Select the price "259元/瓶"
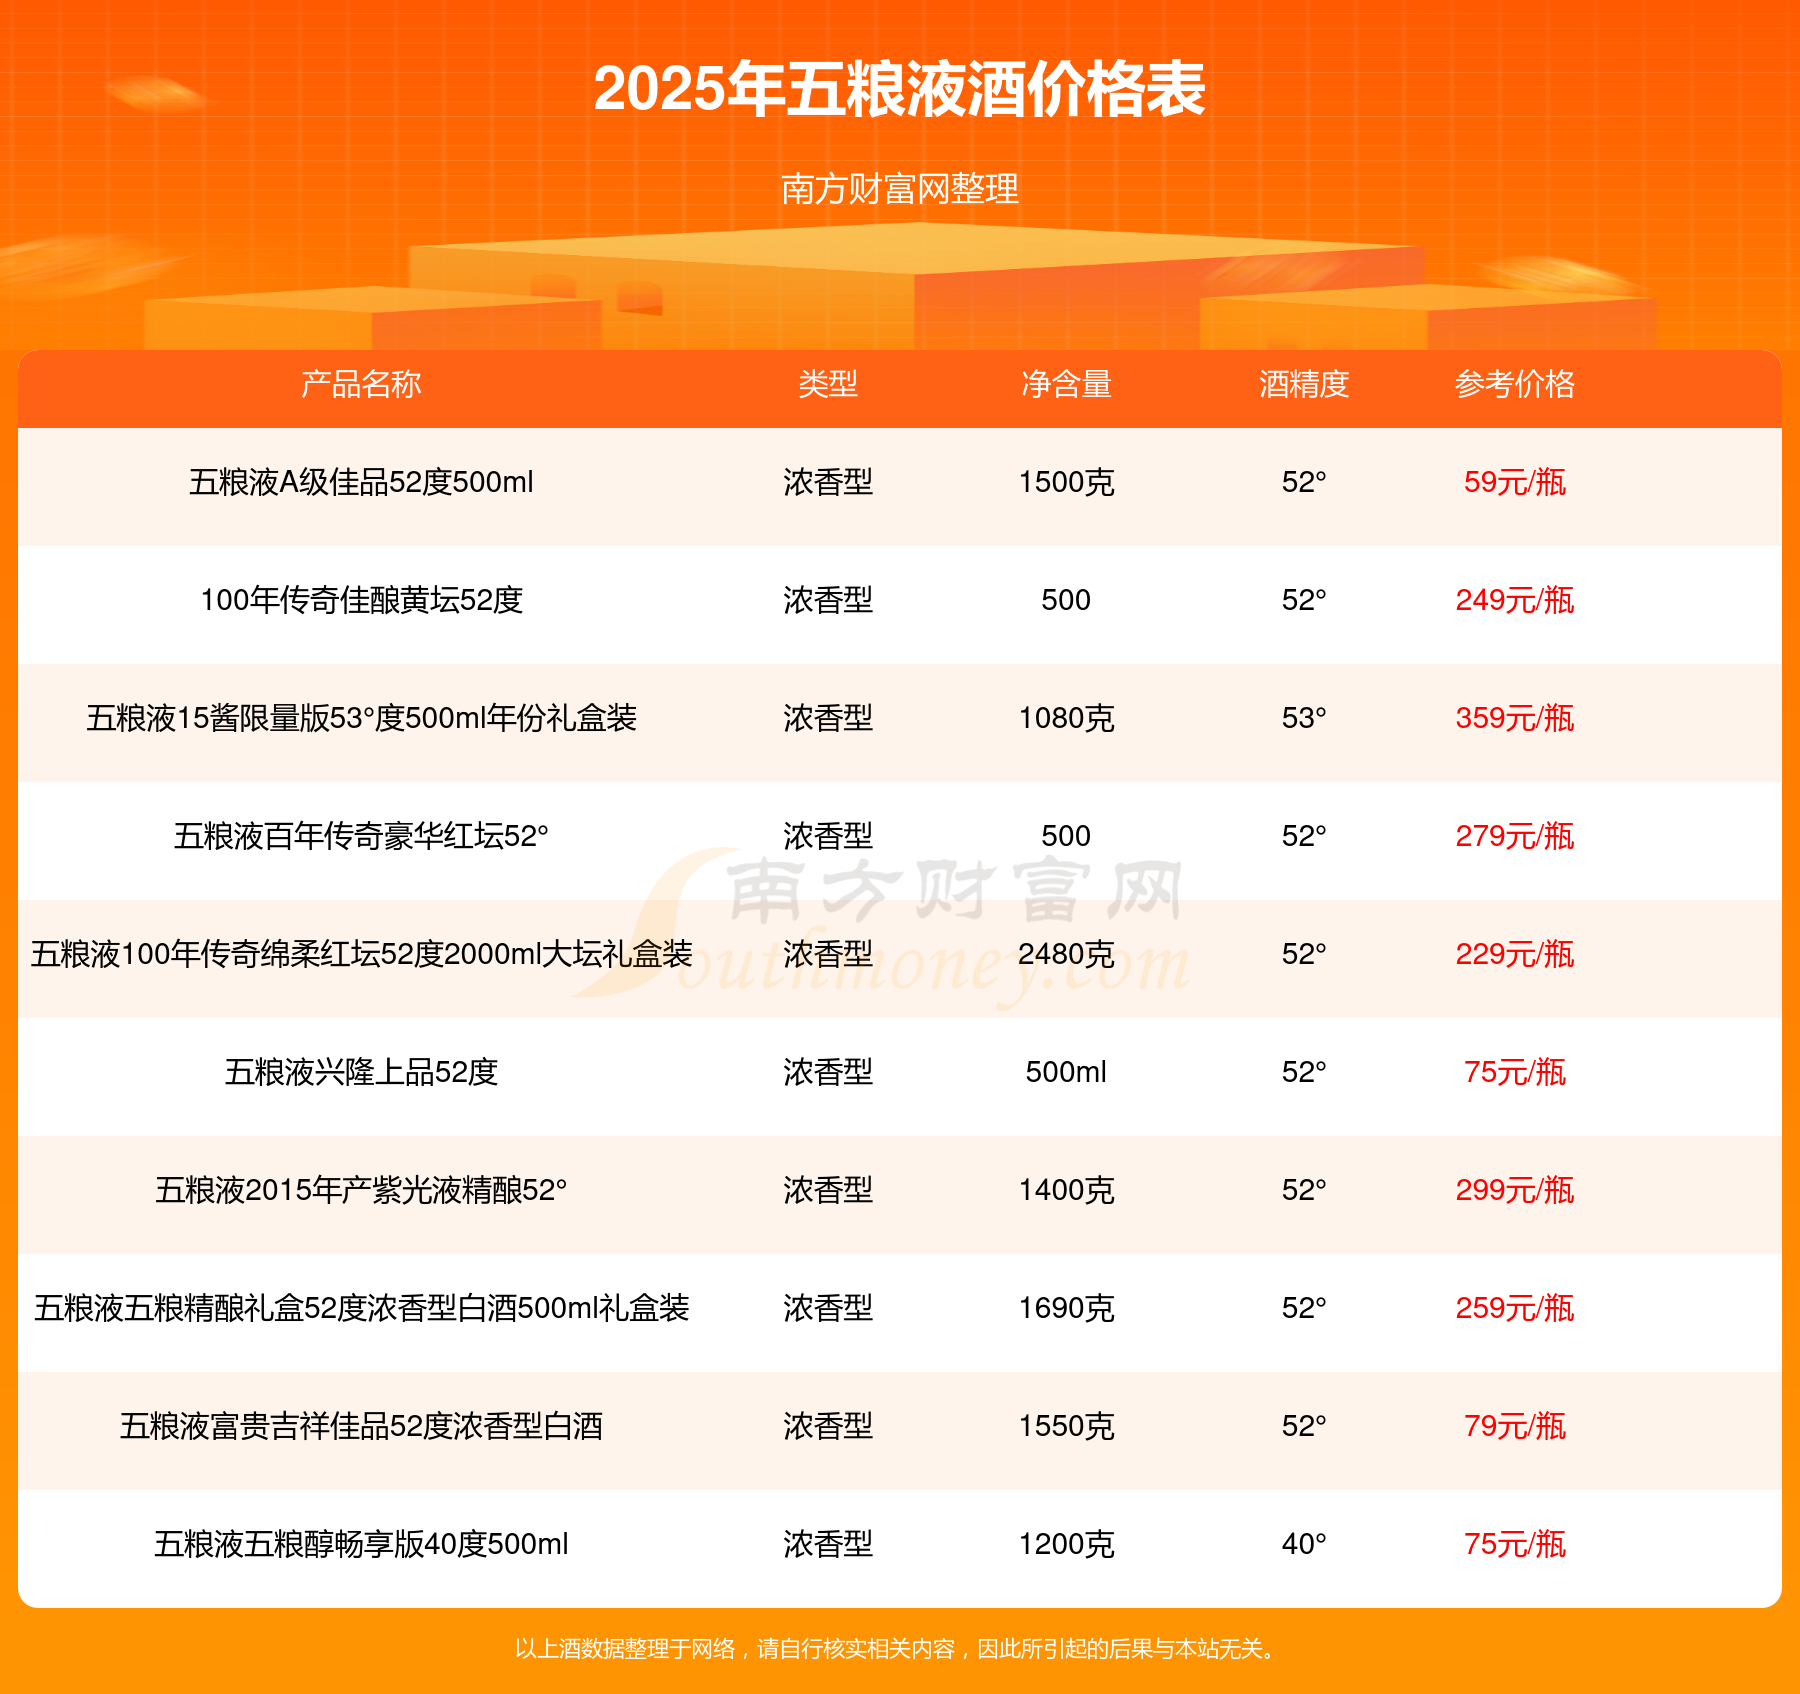The width and height of the screenshot is (1800, 1694). pyautogui.click(x=1515, y=1308)
